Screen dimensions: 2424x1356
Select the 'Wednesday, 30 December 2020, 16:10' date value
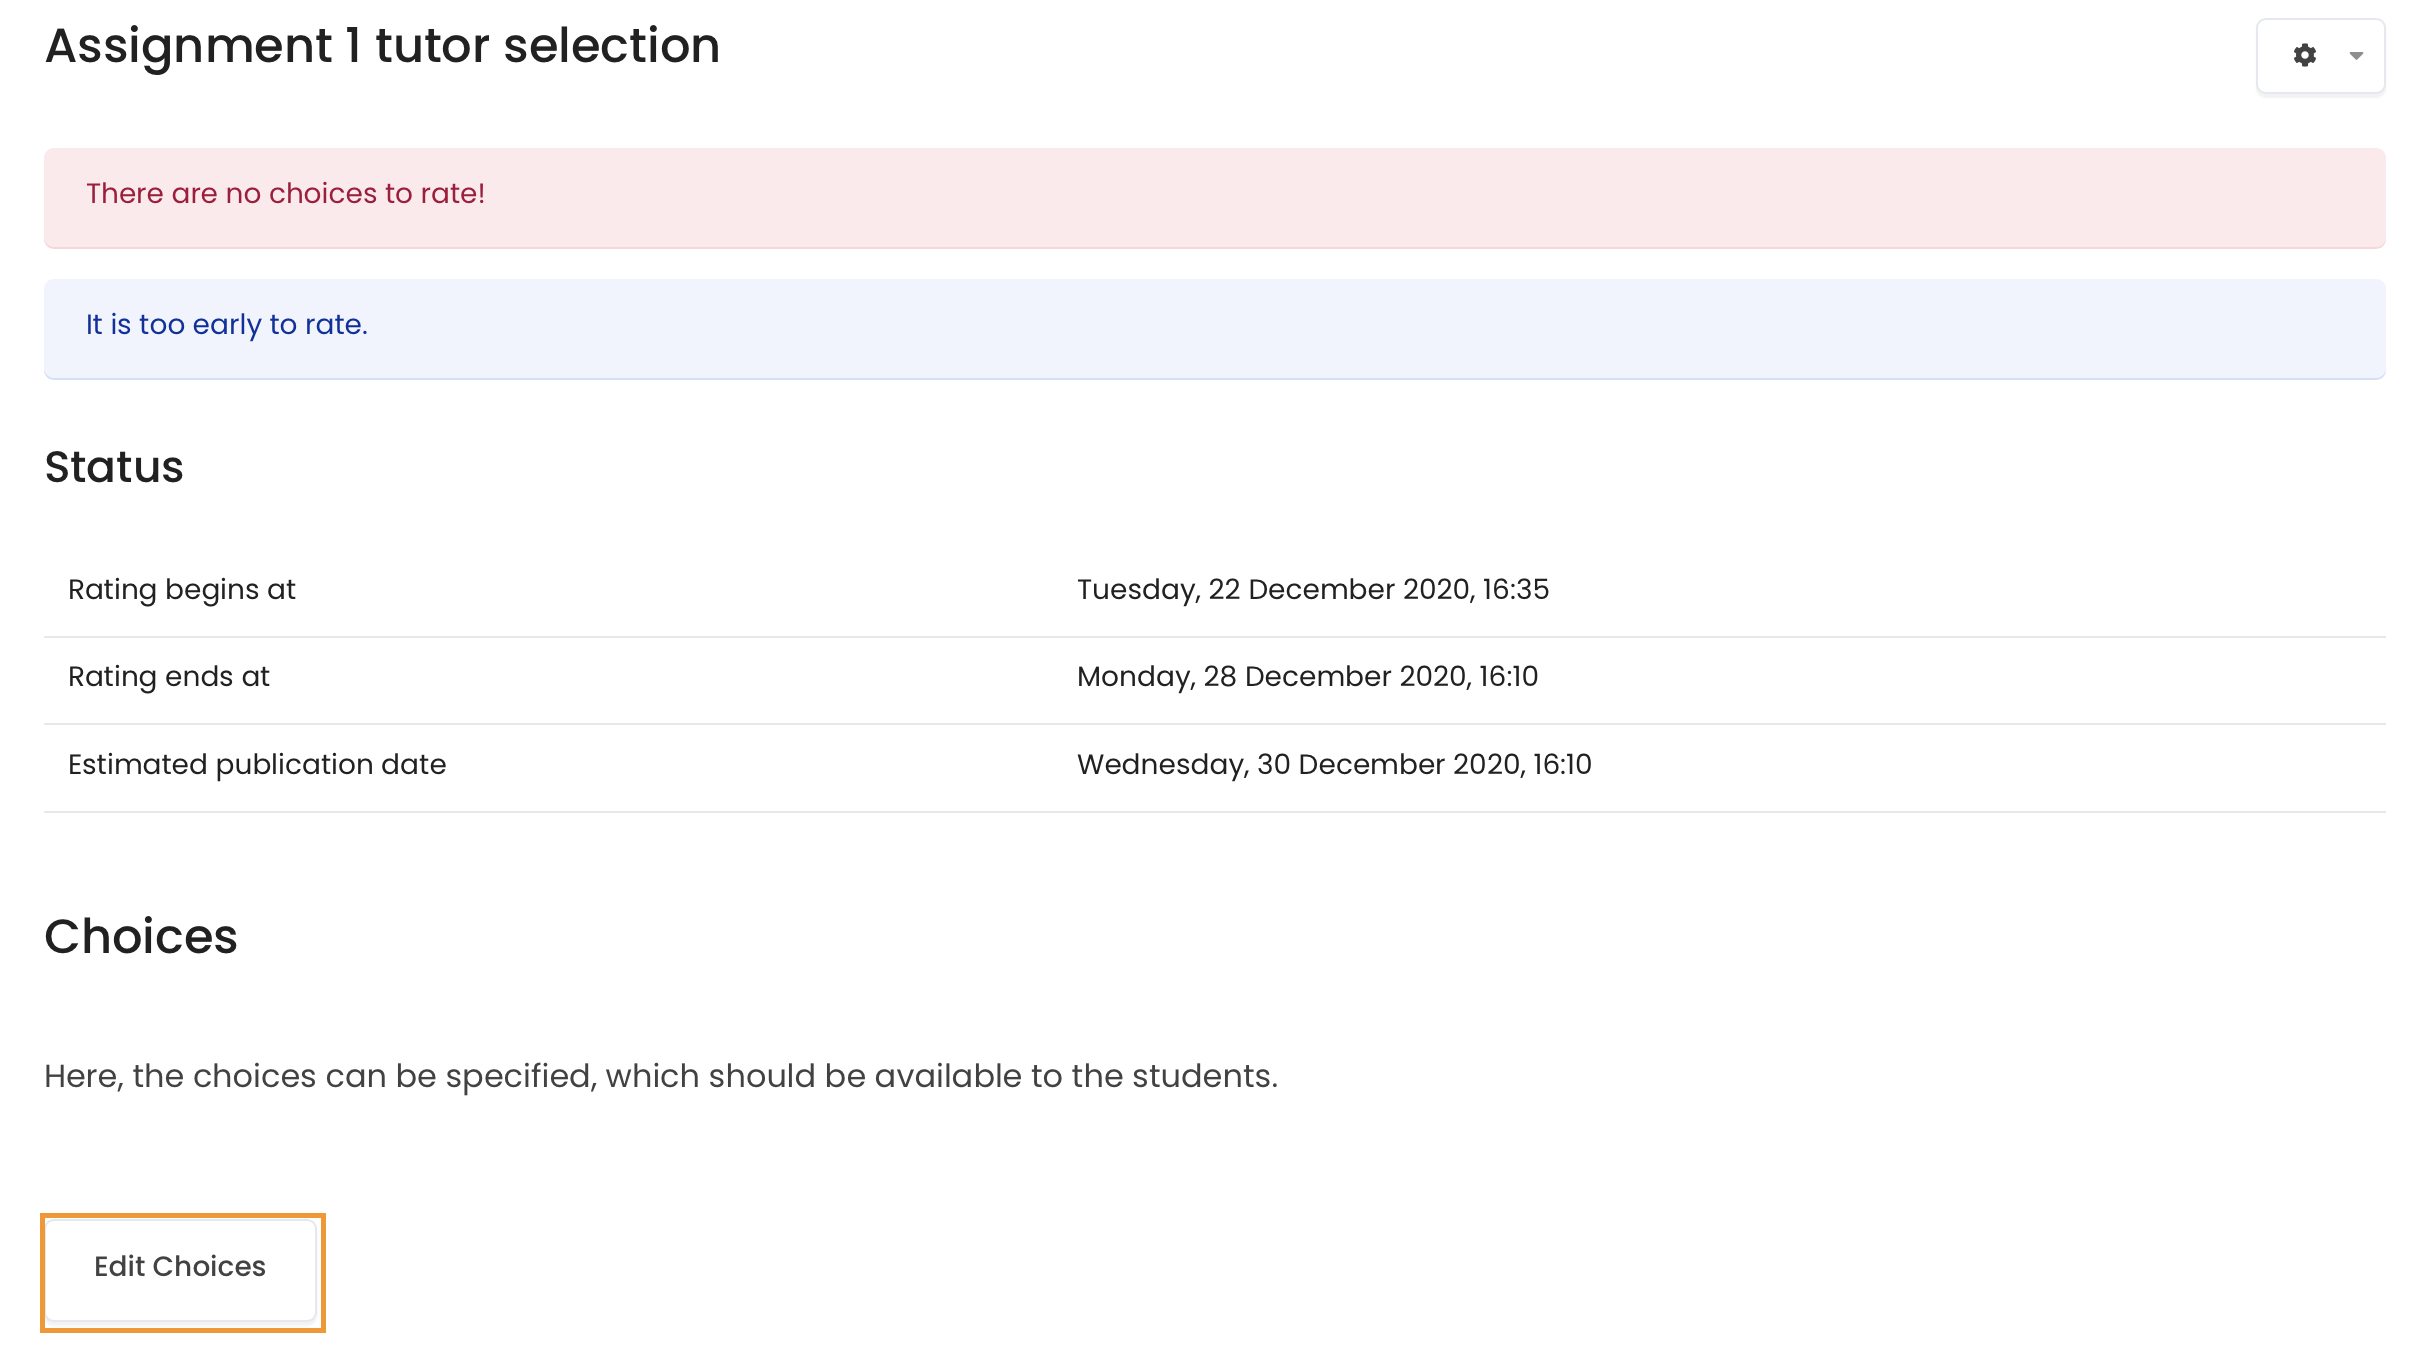[1334, 765]
